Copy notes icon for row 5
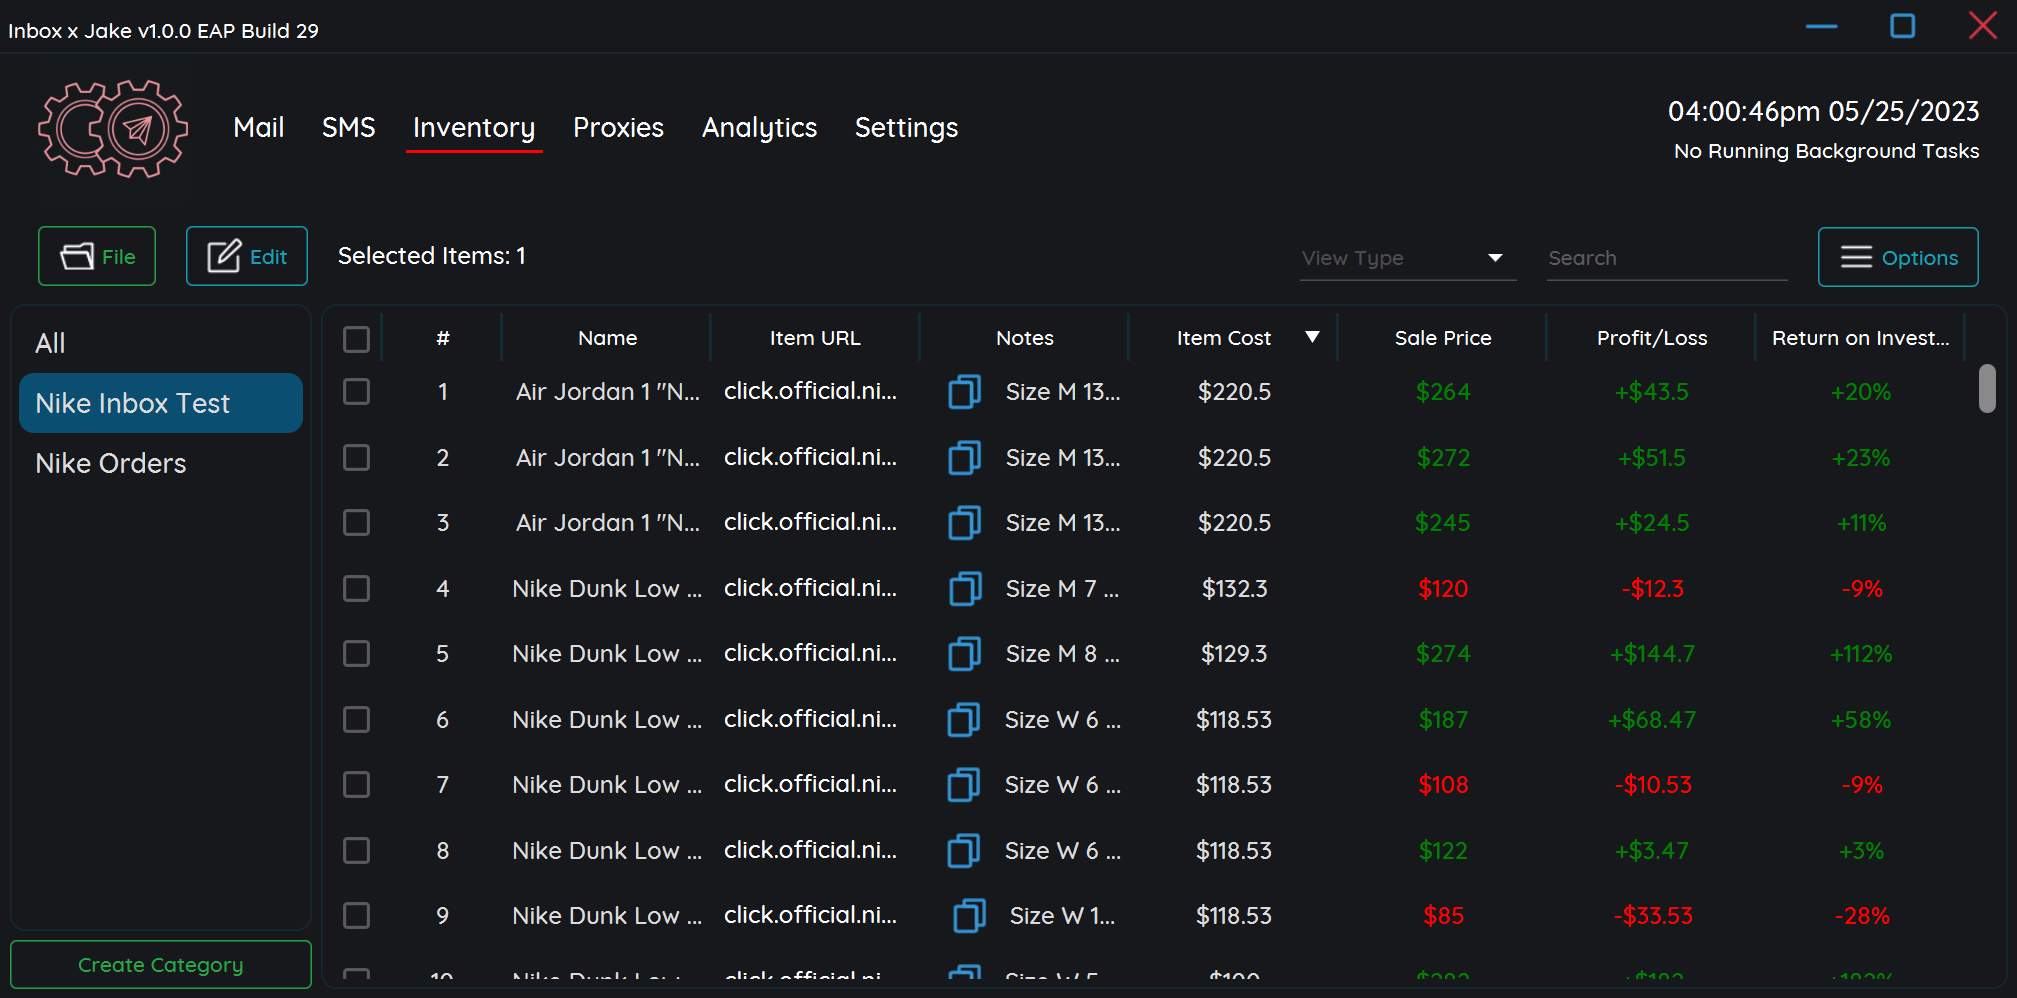Screen dimensions: 2017x998 click(964, 653)
